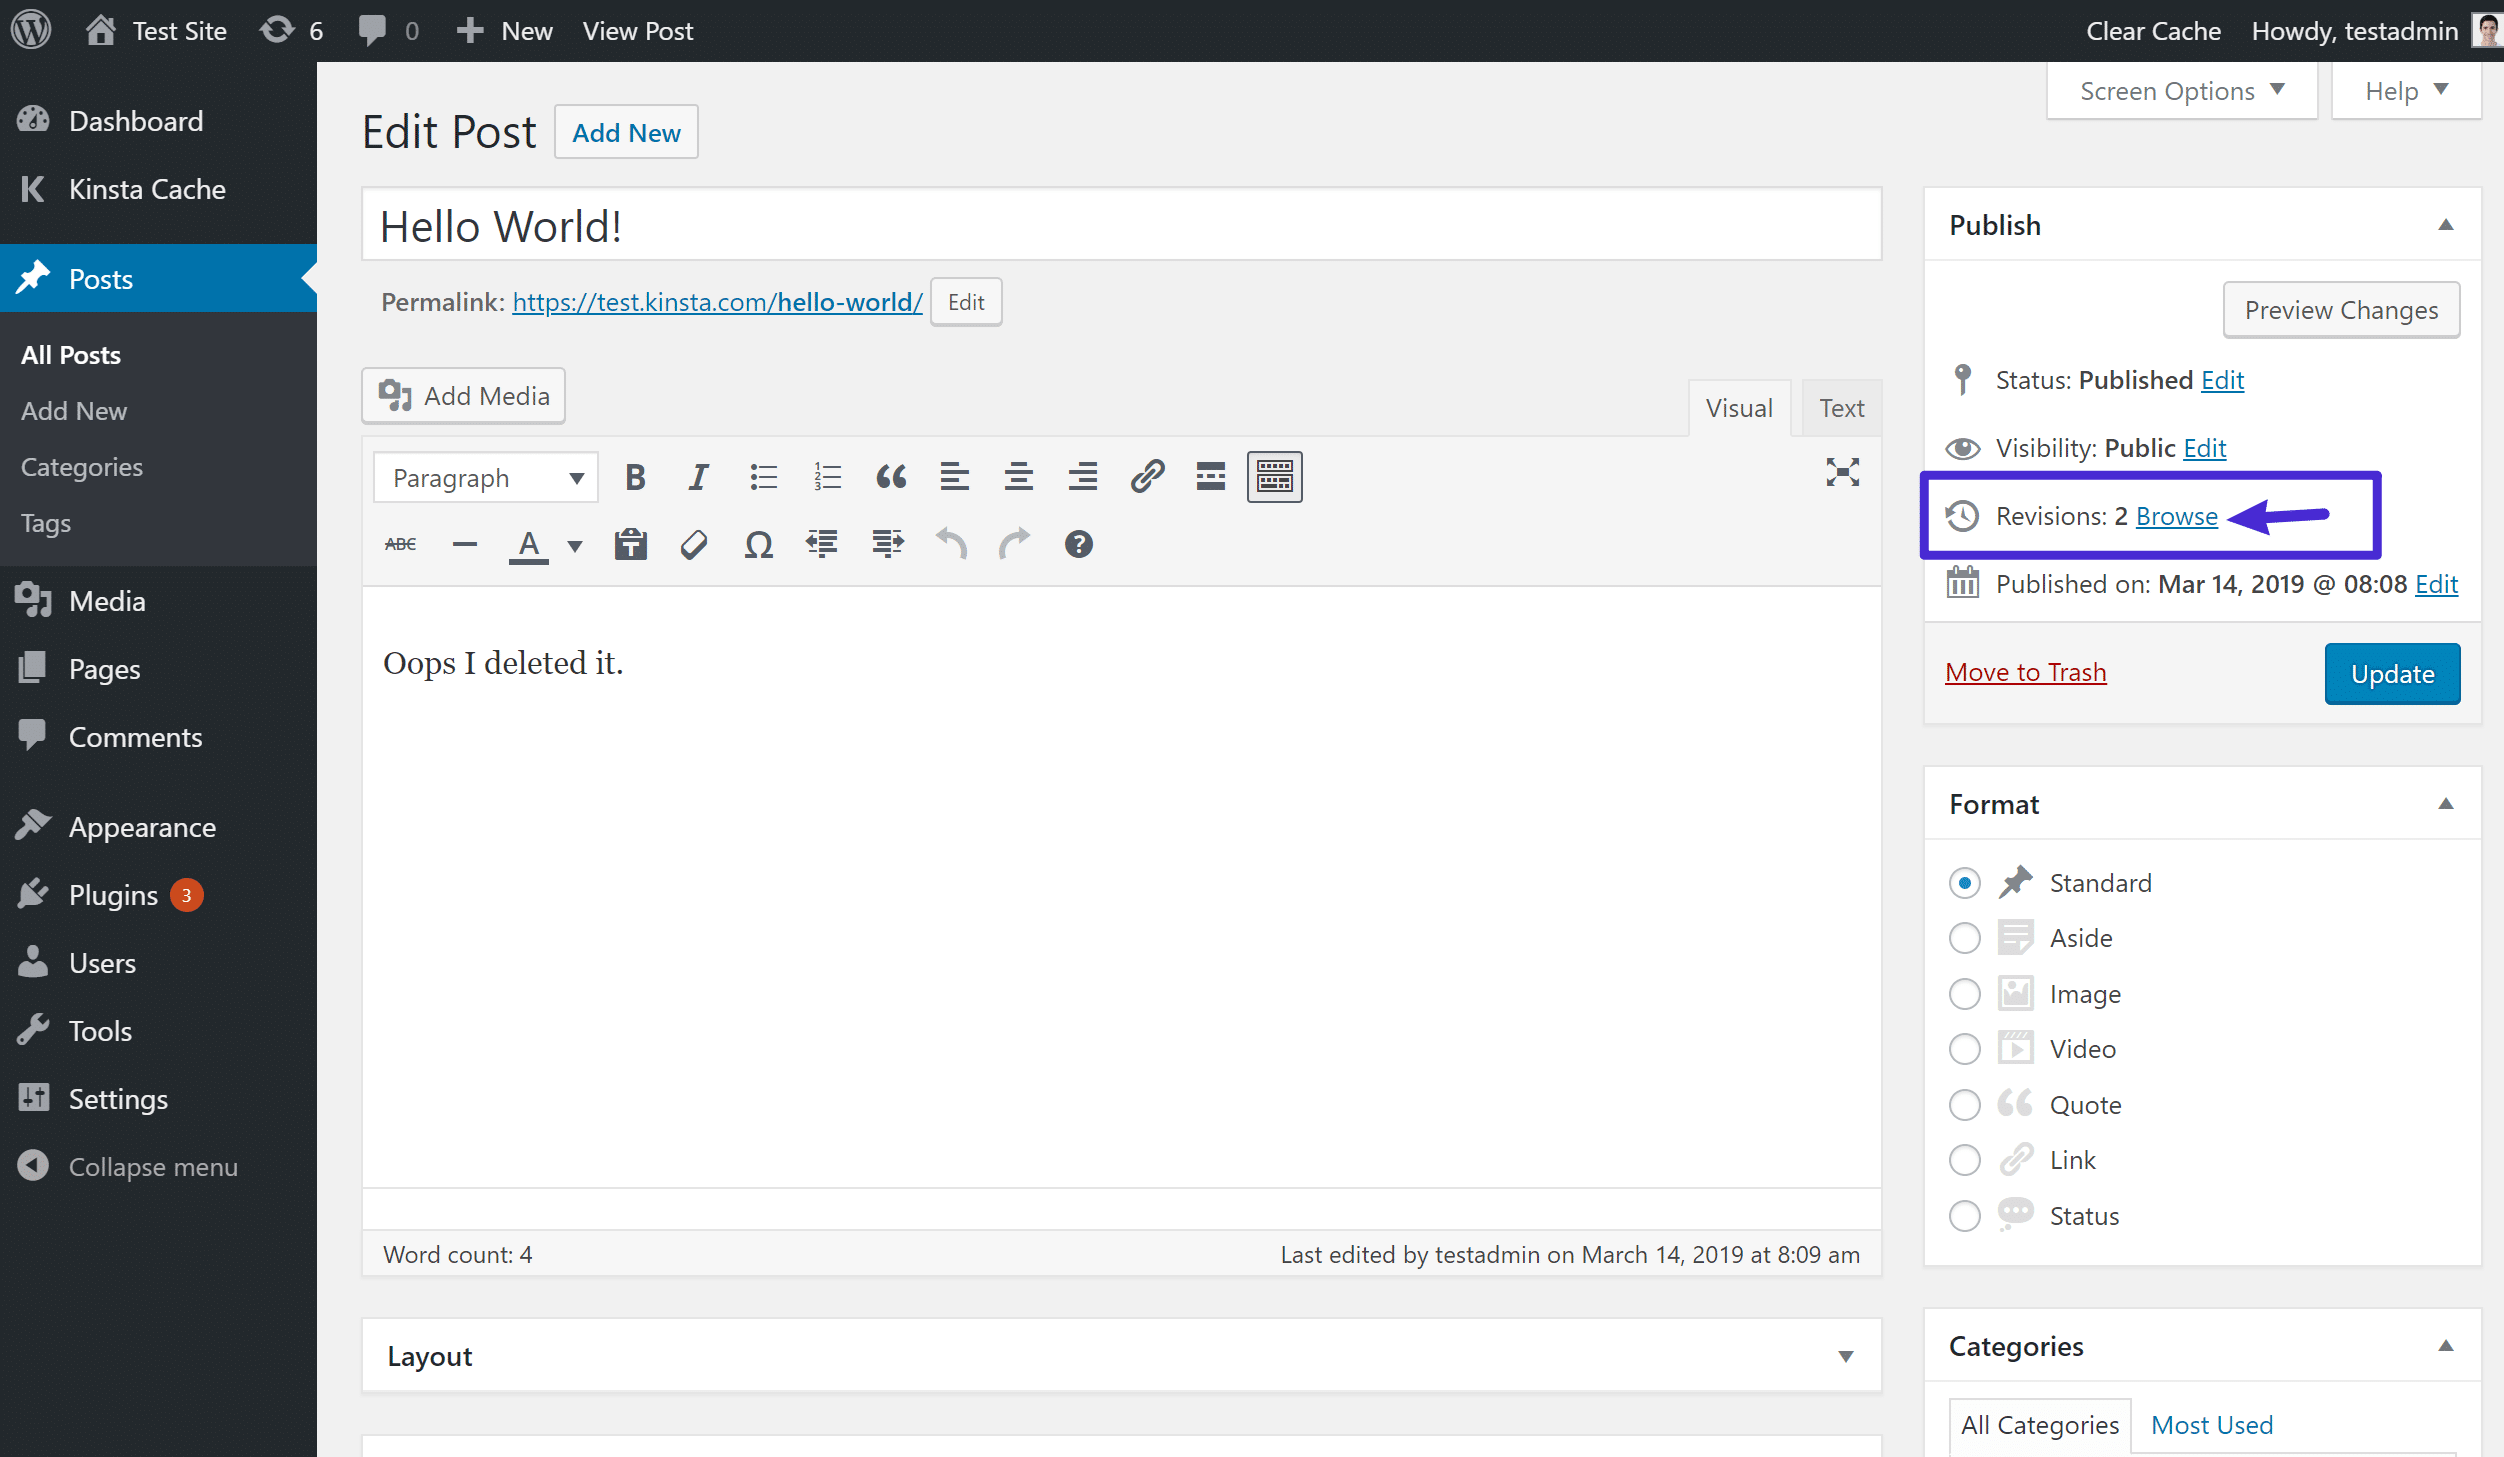Image resolution: width=2504 pixels, height=1457 pixels.
Task: Click the Italic formatting icon
Action: 699,477
